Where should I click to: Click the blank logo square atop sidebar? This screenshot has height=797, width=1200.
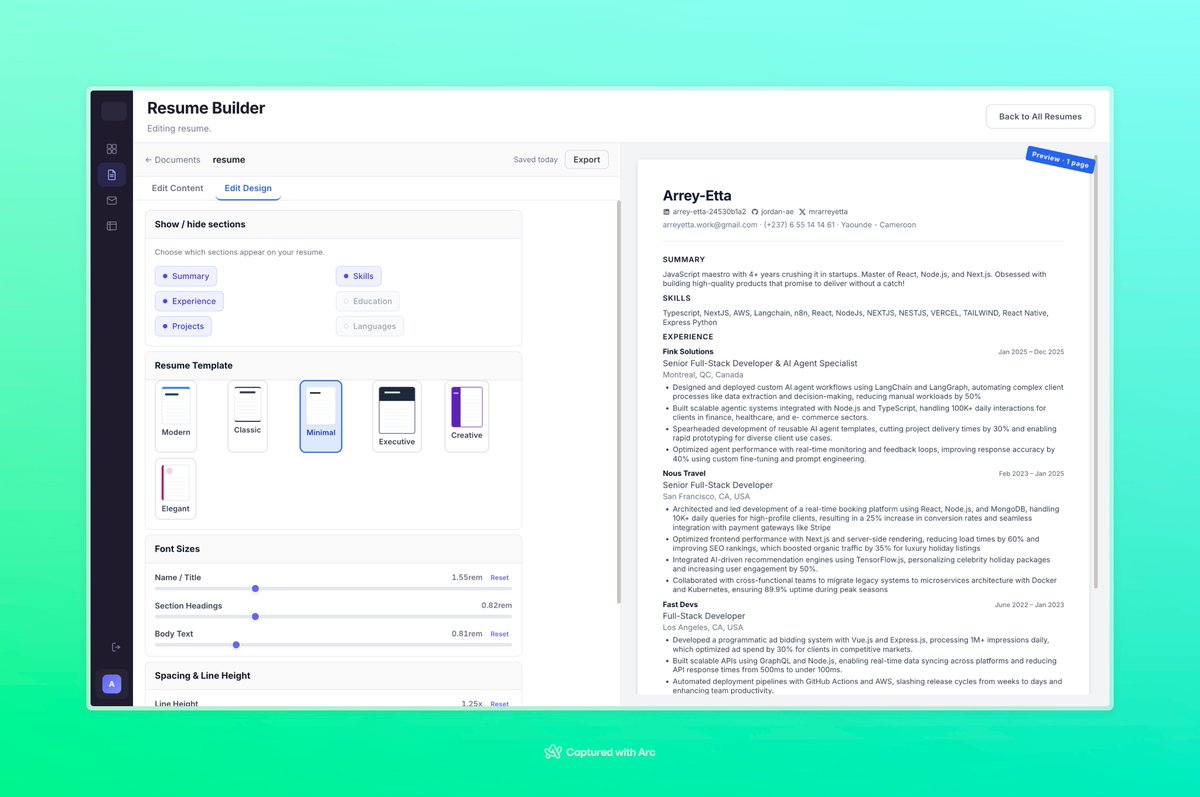[114, 111]
